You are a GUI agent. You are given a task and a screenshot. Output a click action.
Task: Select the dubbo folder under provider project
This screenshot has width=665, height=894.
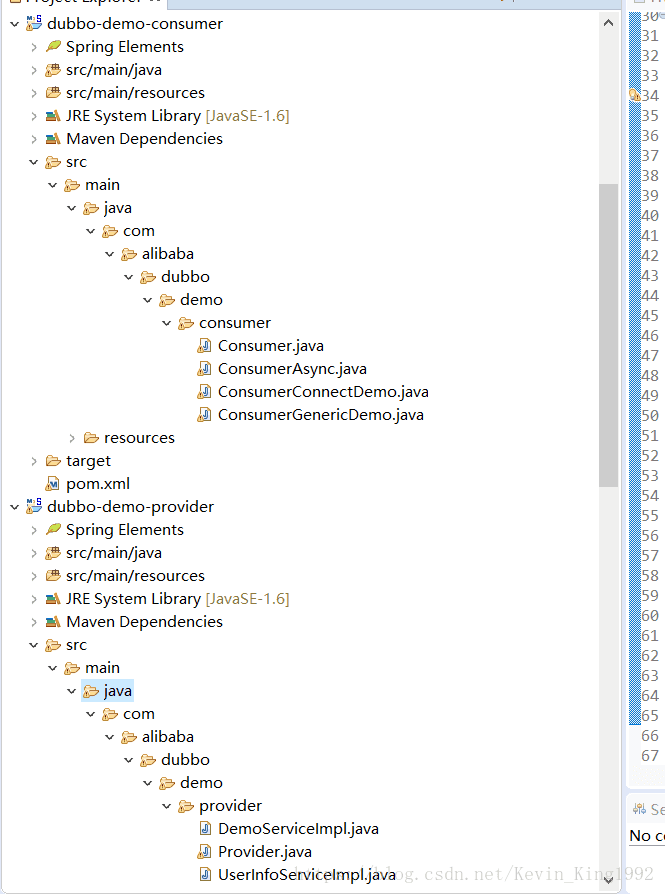(185, 759)
